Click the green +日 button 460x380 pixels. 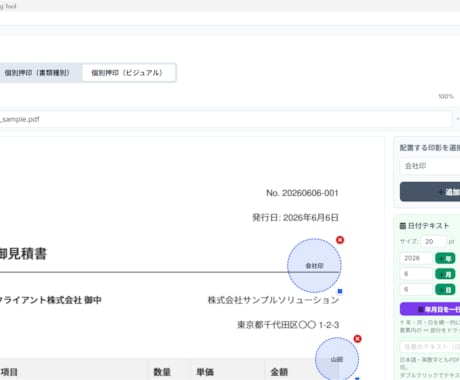coord(445,290)
